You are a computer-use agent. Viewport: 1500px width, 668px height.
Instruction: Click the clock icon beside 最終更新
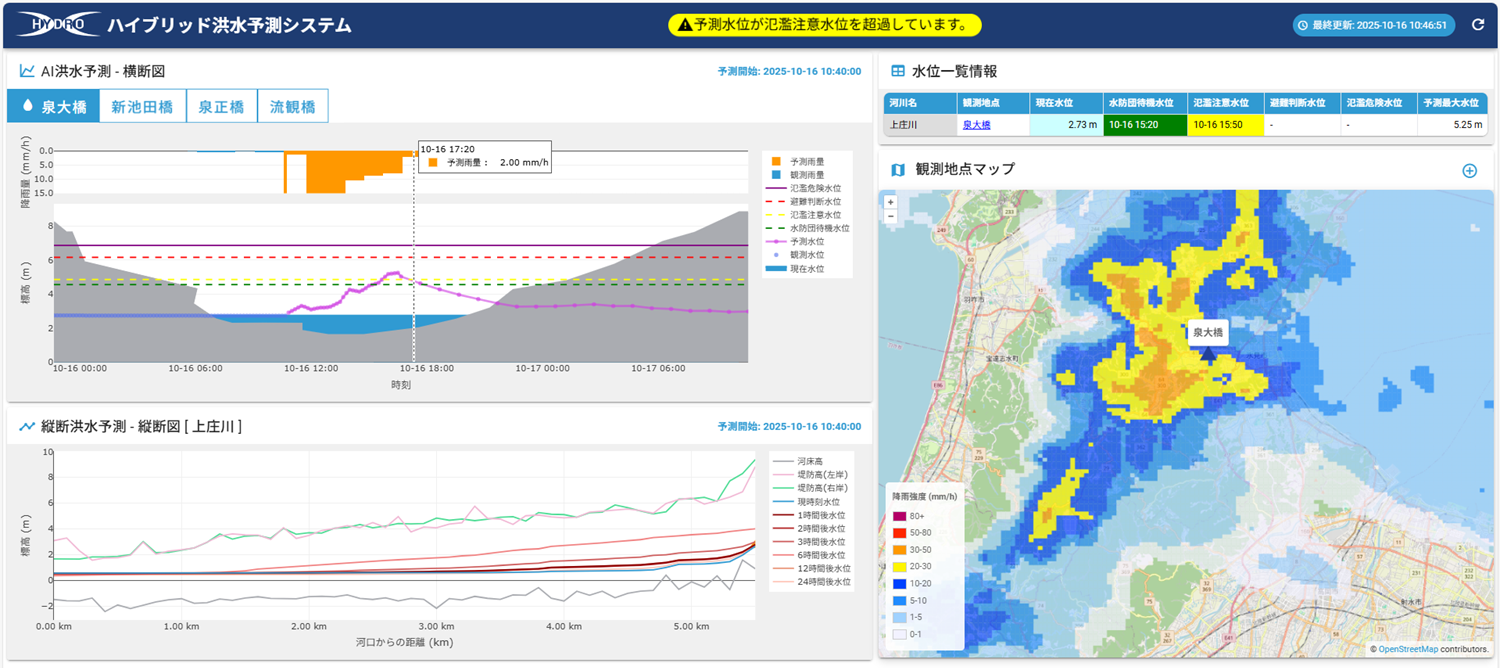click(1302, 25)
